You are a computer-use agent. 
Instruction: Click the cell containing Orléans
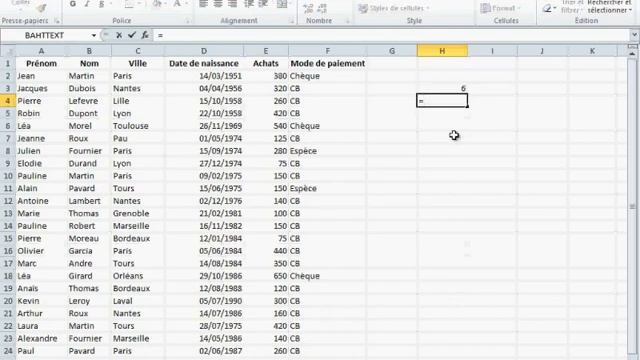point(138,276)
